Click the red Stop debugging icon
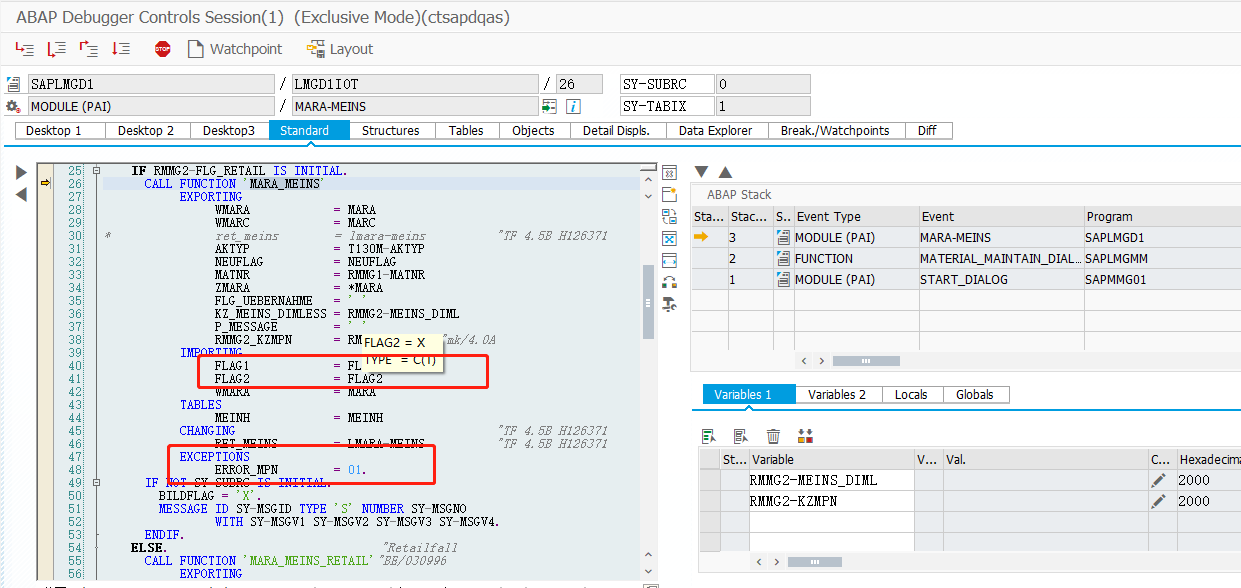This screenshot has width=1241, height=588. pyautogui.click(x=162, y=48)
